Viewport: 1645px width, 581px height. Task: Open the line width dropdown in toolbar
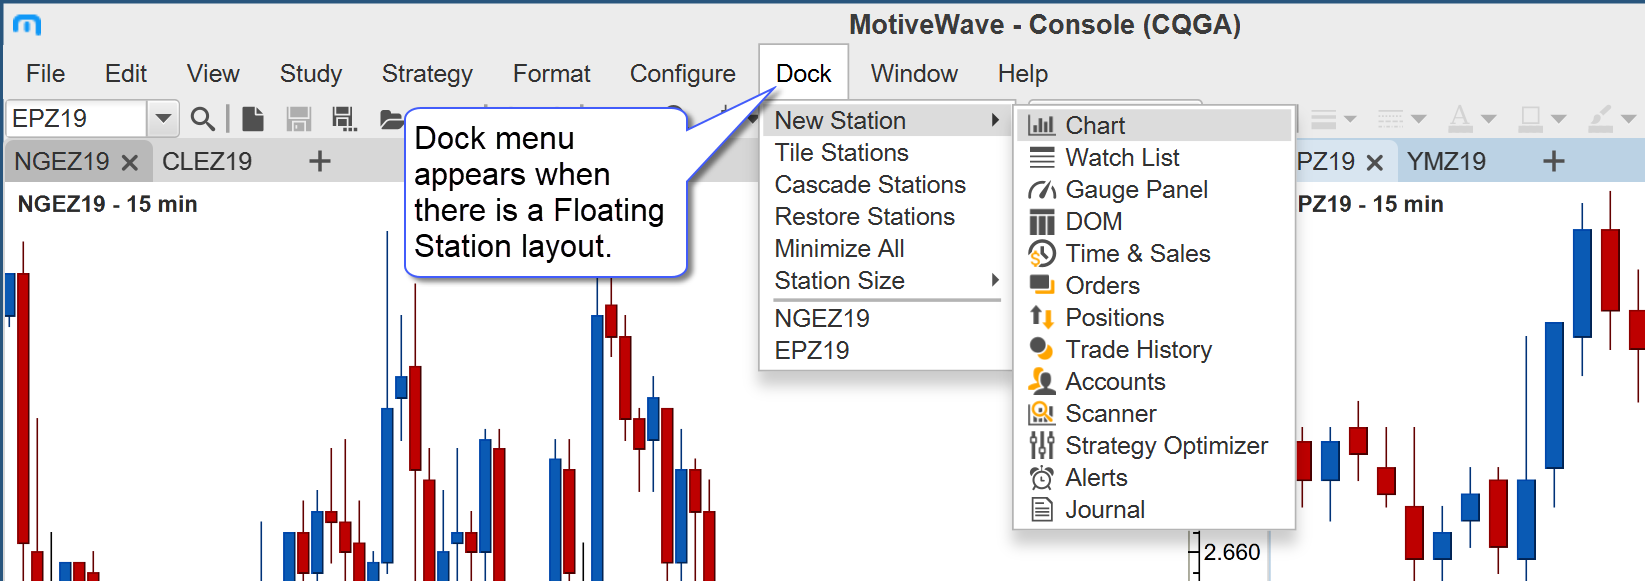(1333, 119)
